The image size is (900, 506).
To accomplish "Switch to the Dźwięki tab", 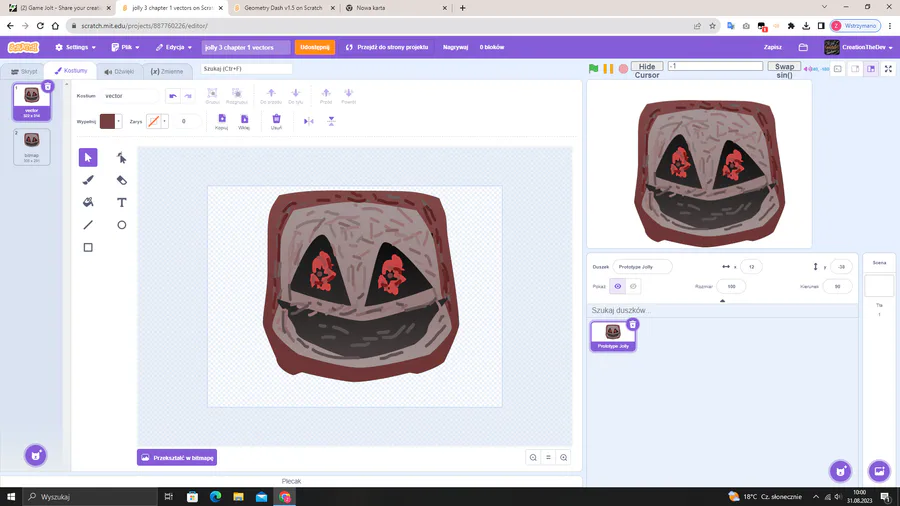I will [x=119, y=72].
